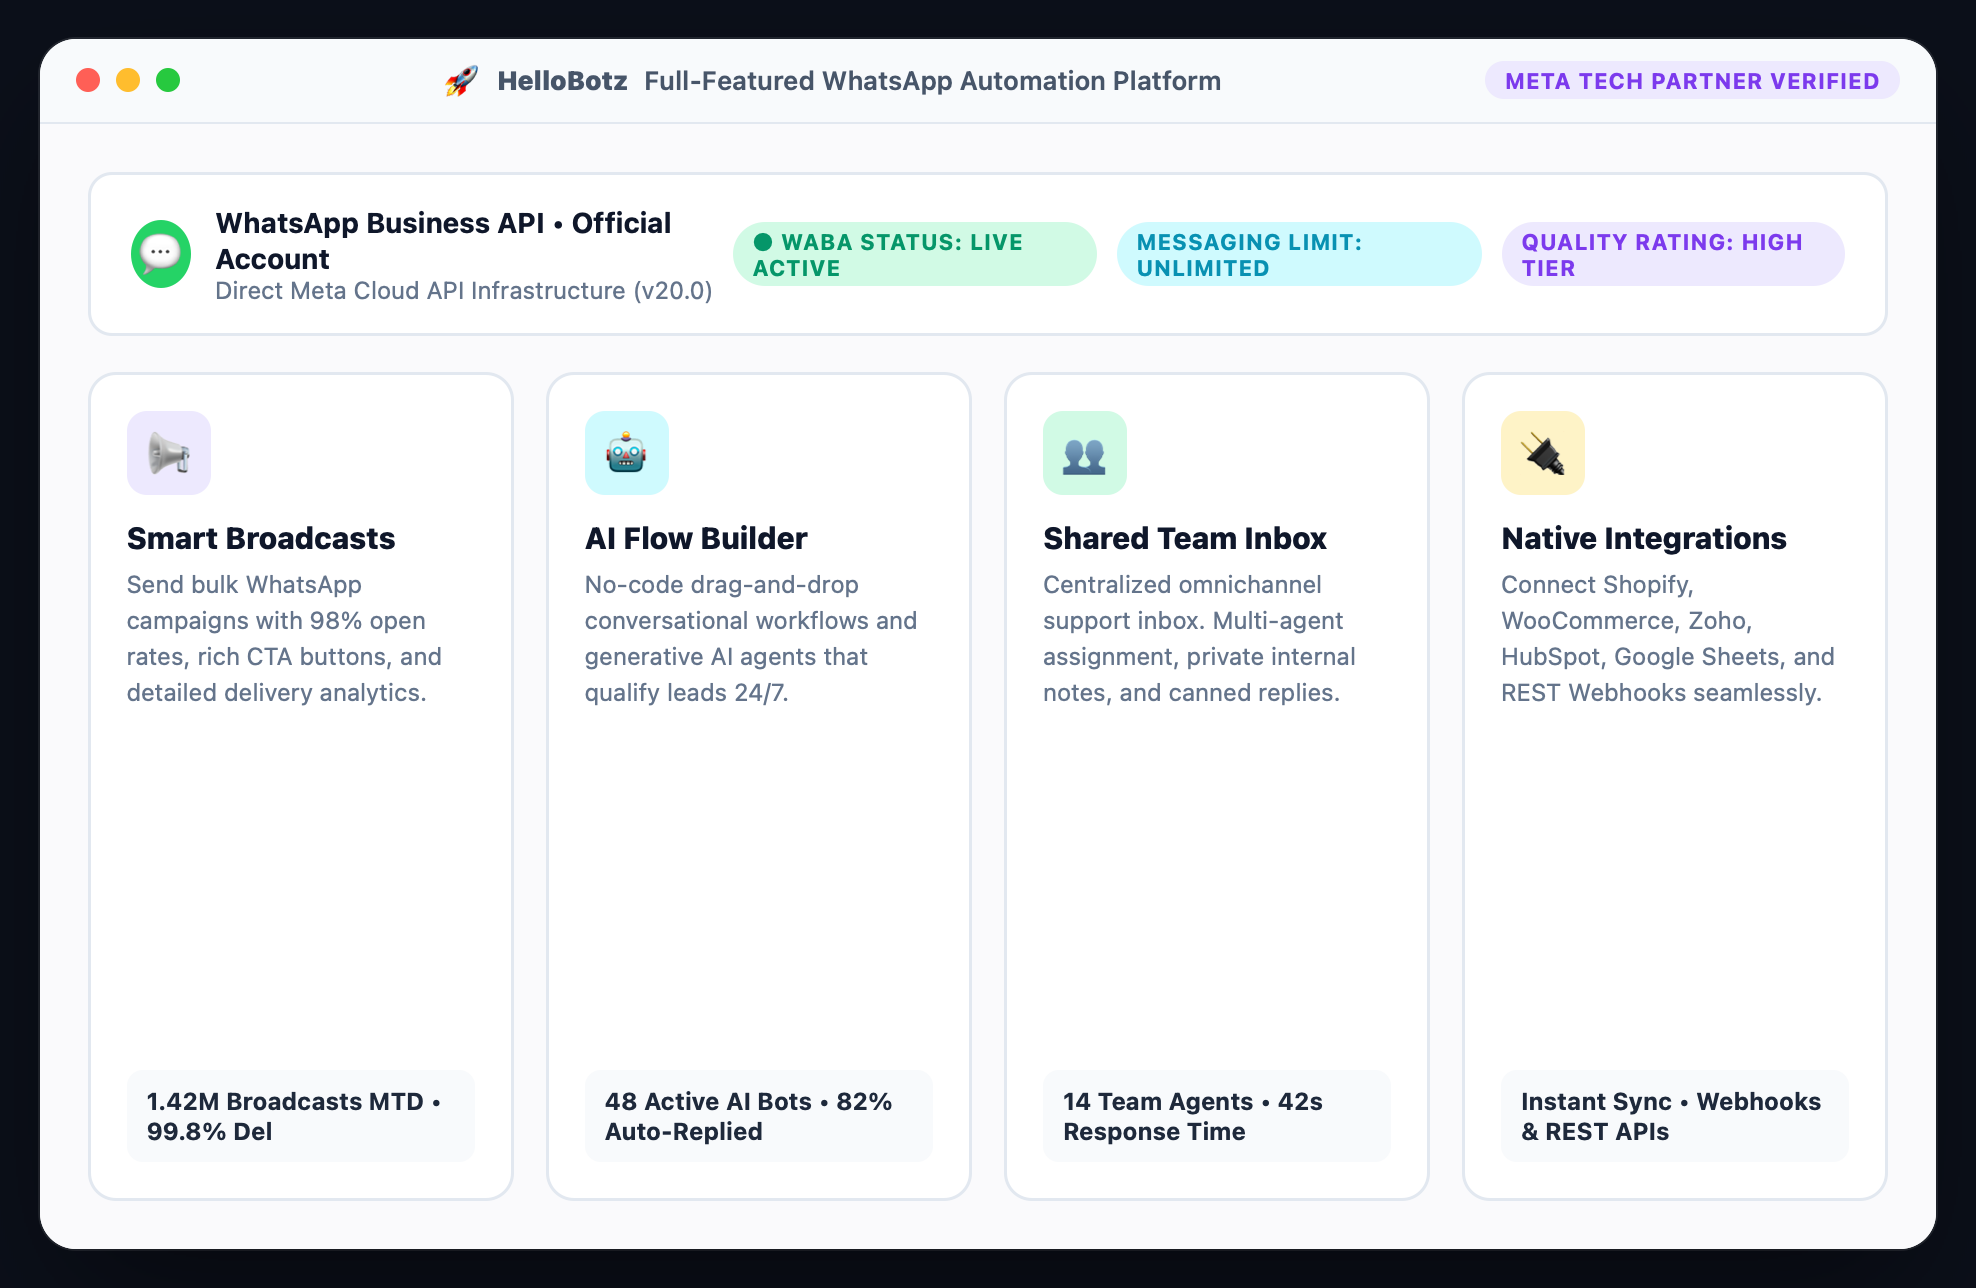Screen dimensions: 1976x1288
Task: Click the Shared Team Inbox people icon
Action: (1085, 453)
